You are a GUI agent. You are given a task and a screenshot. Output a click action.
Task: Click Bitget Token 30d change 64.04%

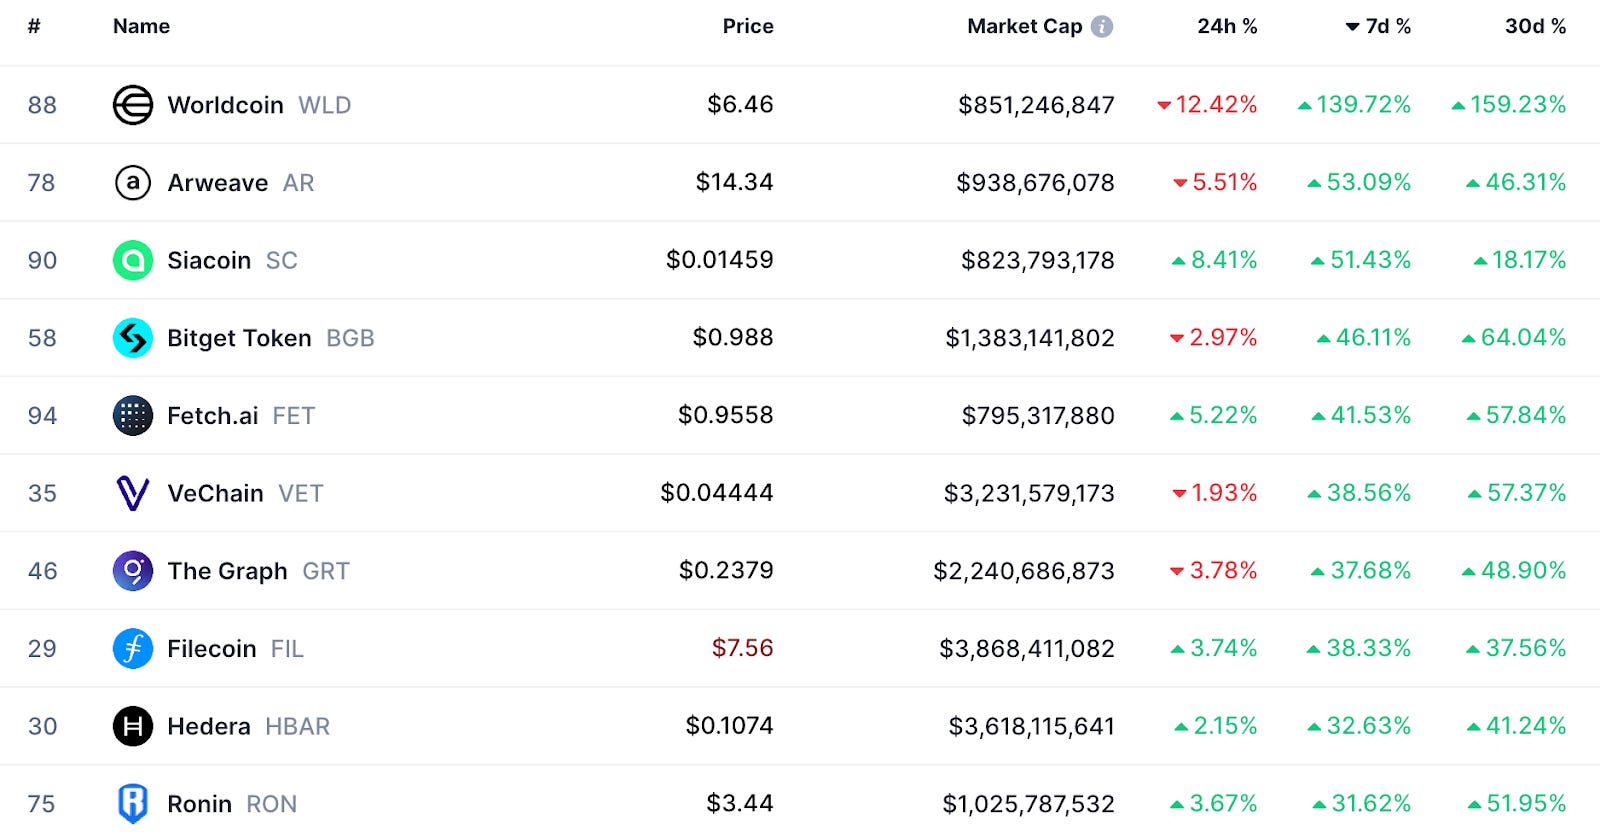point(1514,337)
